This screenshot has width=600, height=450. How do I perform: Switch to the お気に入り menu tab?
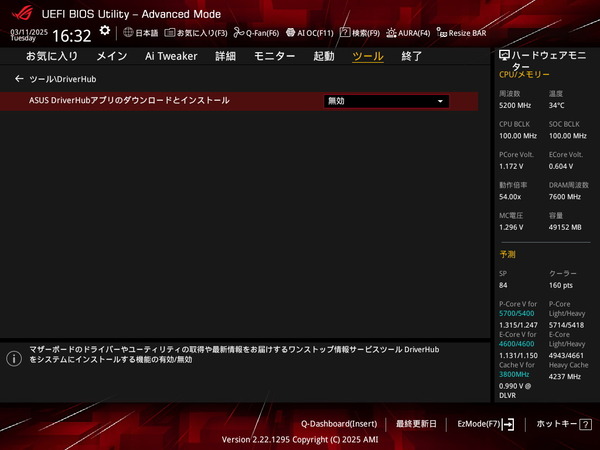point(51,56)
